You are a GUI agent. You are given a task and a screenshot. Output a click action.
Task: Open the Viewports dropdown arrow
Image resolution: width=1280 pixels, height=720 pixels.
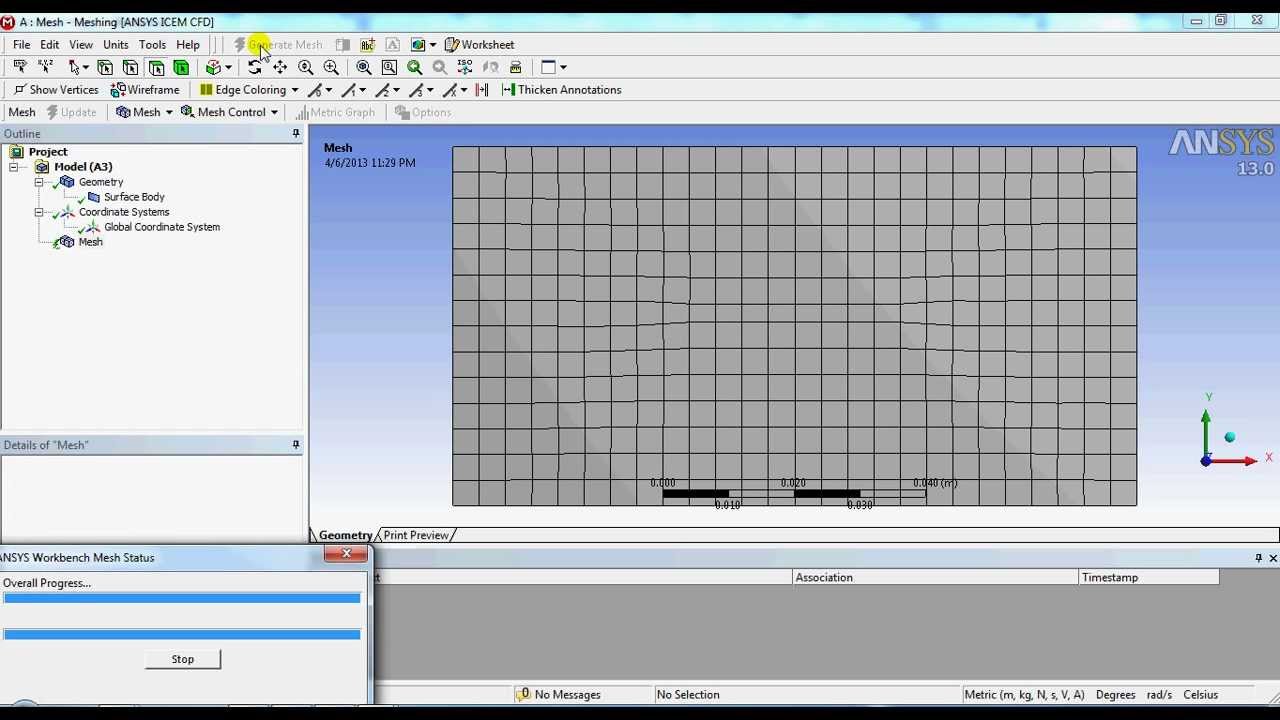[x=563, y=67]
